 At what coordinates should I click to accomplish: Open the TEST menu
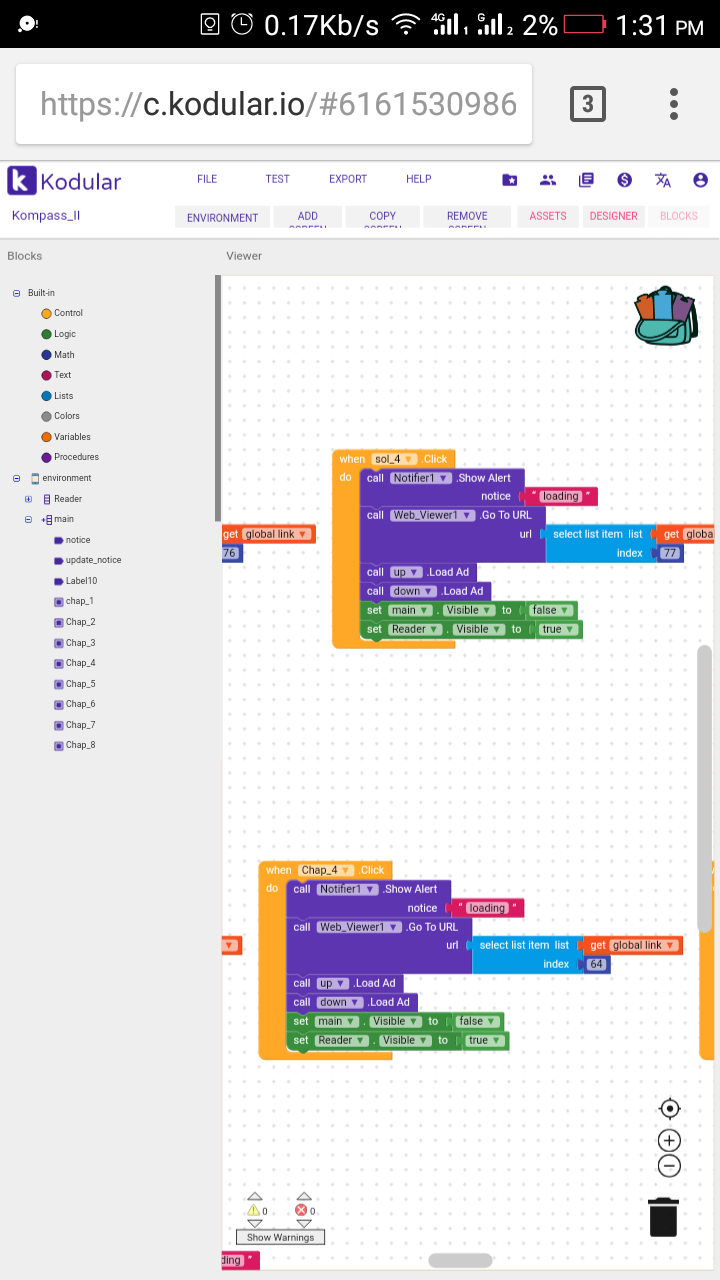pos(277,179)
